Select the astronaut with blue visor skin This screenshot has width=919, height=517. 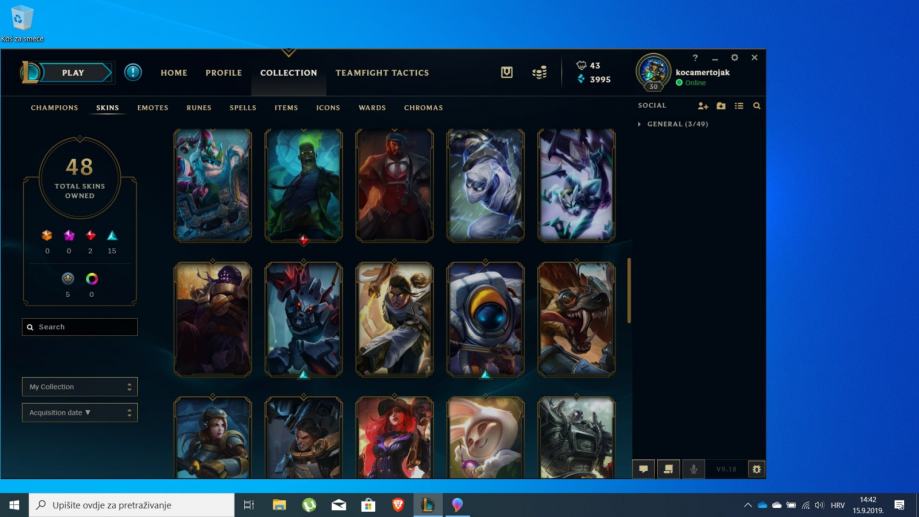tap(485, 319)
